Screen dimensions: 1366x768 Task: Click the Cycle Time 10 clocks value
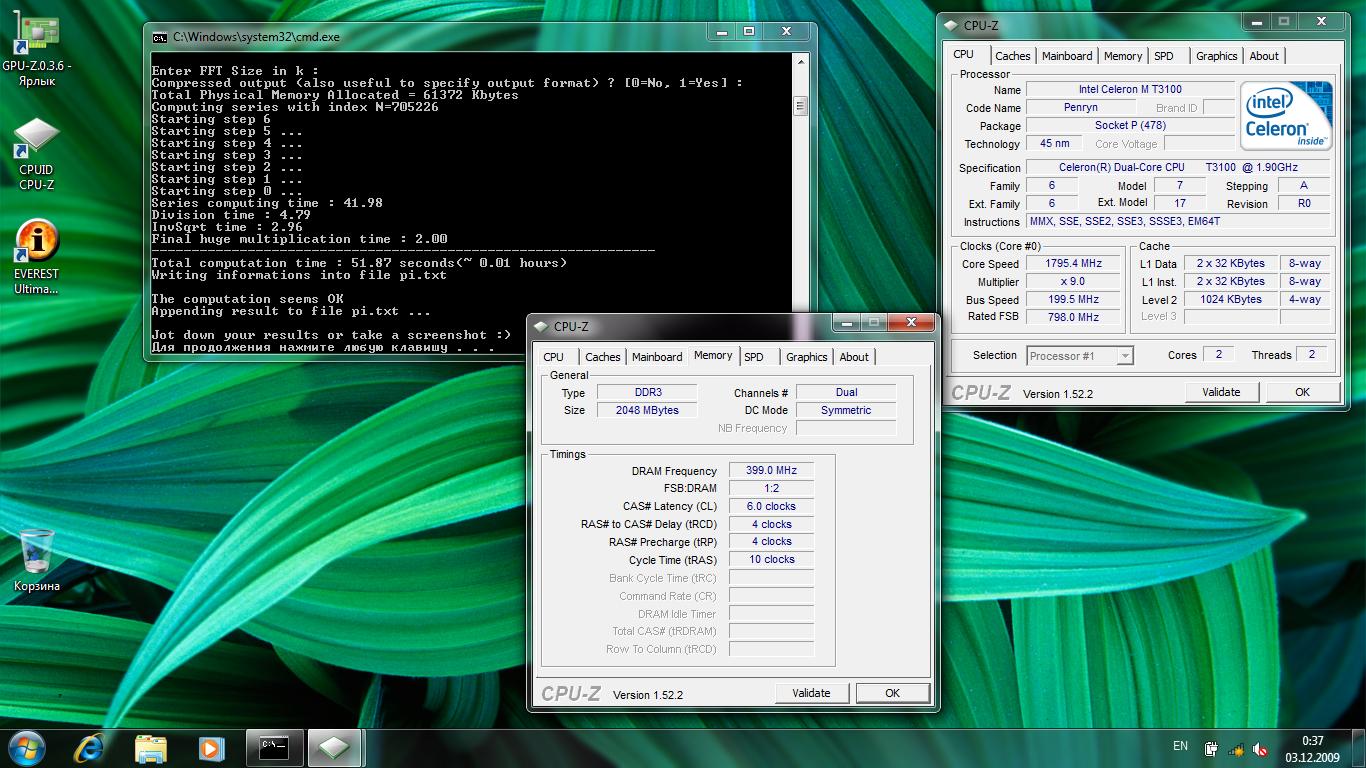click(771, 560)
